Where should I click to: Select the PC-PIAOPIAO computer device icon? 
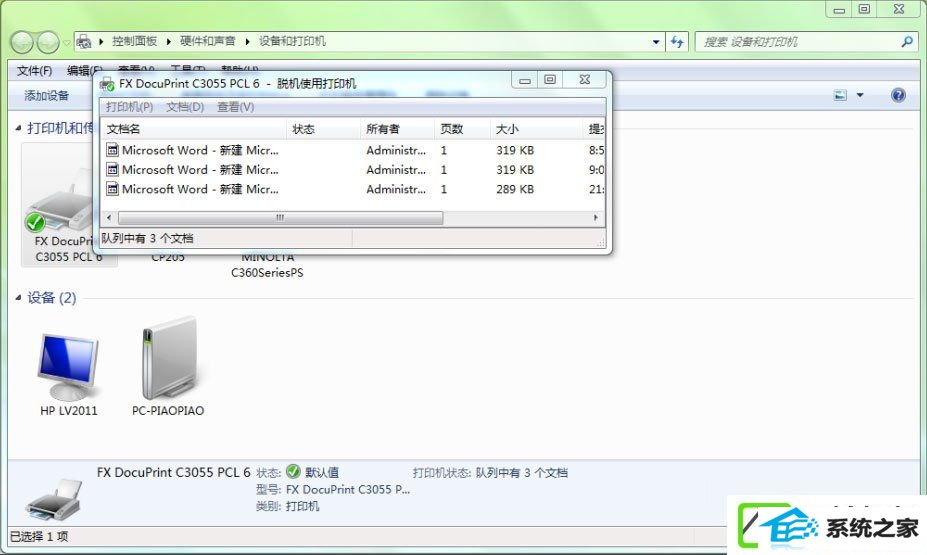169,359
